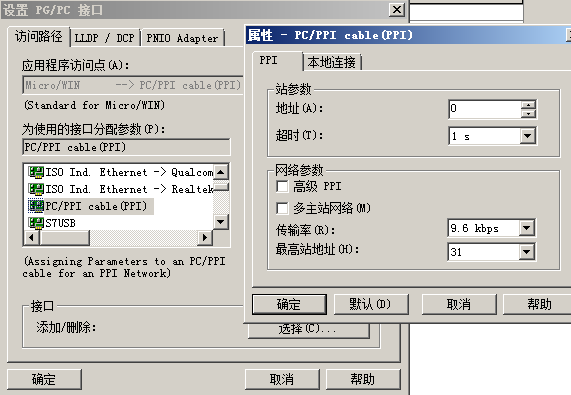
Task: Click interface list scroll up arrow
Action: (x=221, y=172)
